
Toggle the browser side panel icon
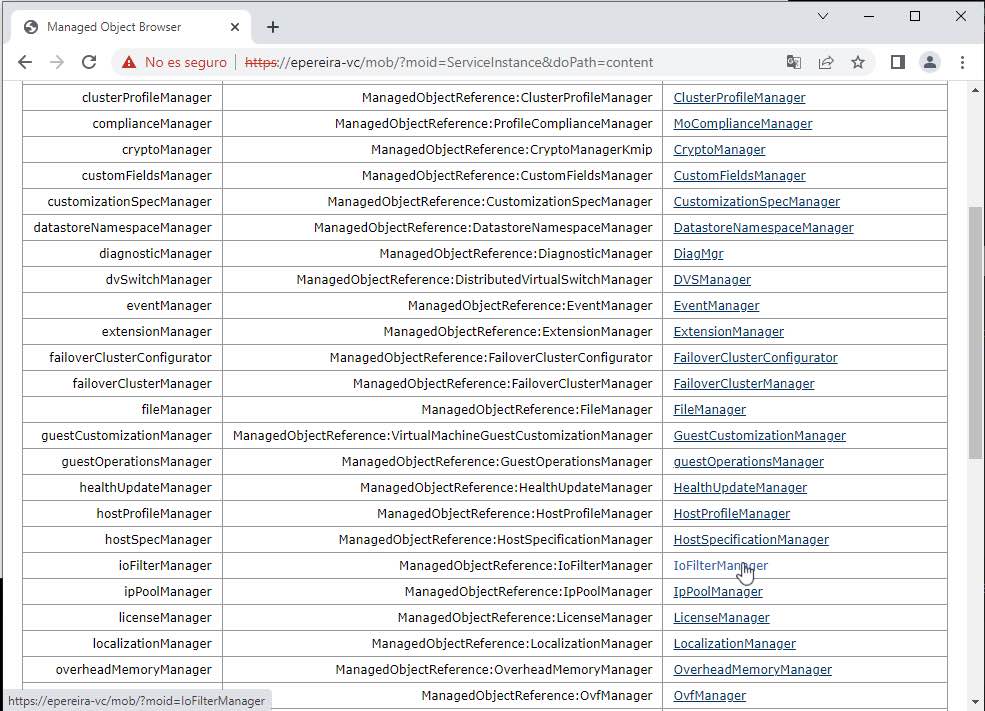click(x=898, y=62)
